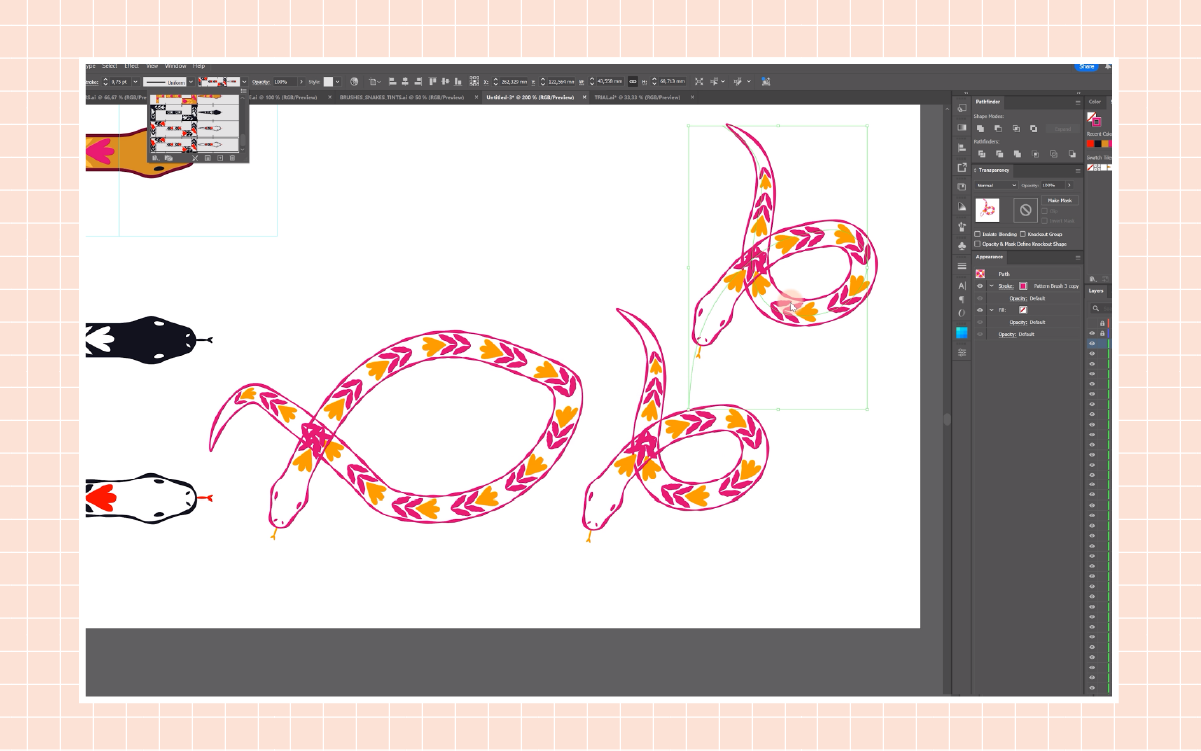Open the Normal blending mode dropdown

click(x=996, y=185)
